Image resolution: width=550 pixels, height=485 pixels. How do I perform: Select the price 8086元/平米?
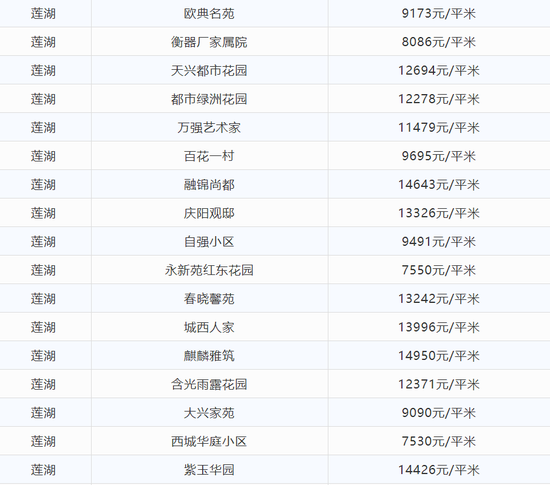coord(439,42)
